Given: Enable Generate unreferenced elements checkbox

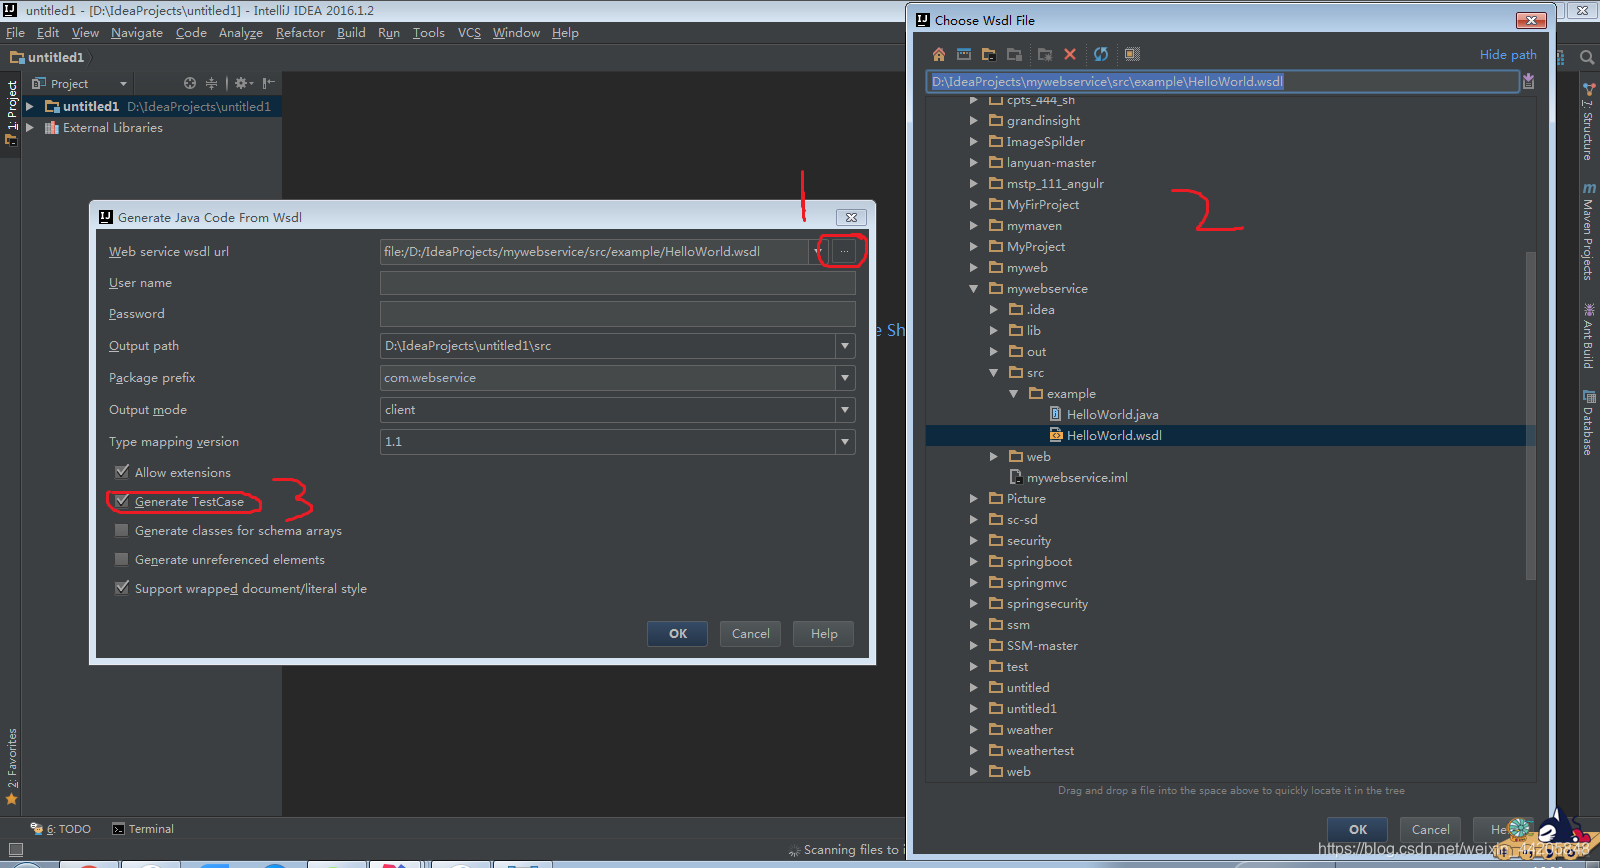Looking at the screenshot, I should 122,559.
